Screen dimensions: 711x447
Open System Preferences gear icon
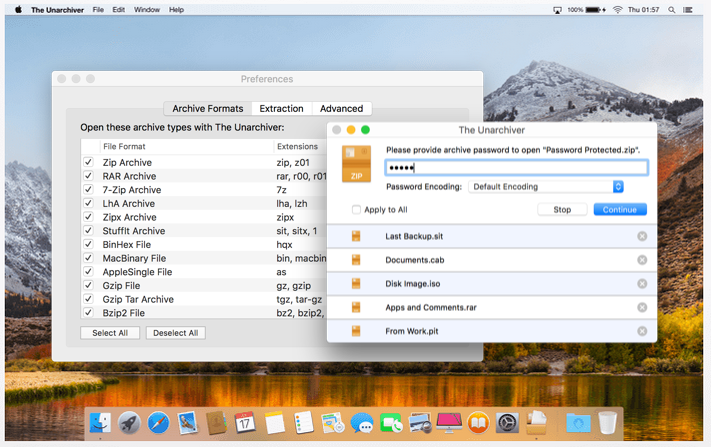pos(507,423)
